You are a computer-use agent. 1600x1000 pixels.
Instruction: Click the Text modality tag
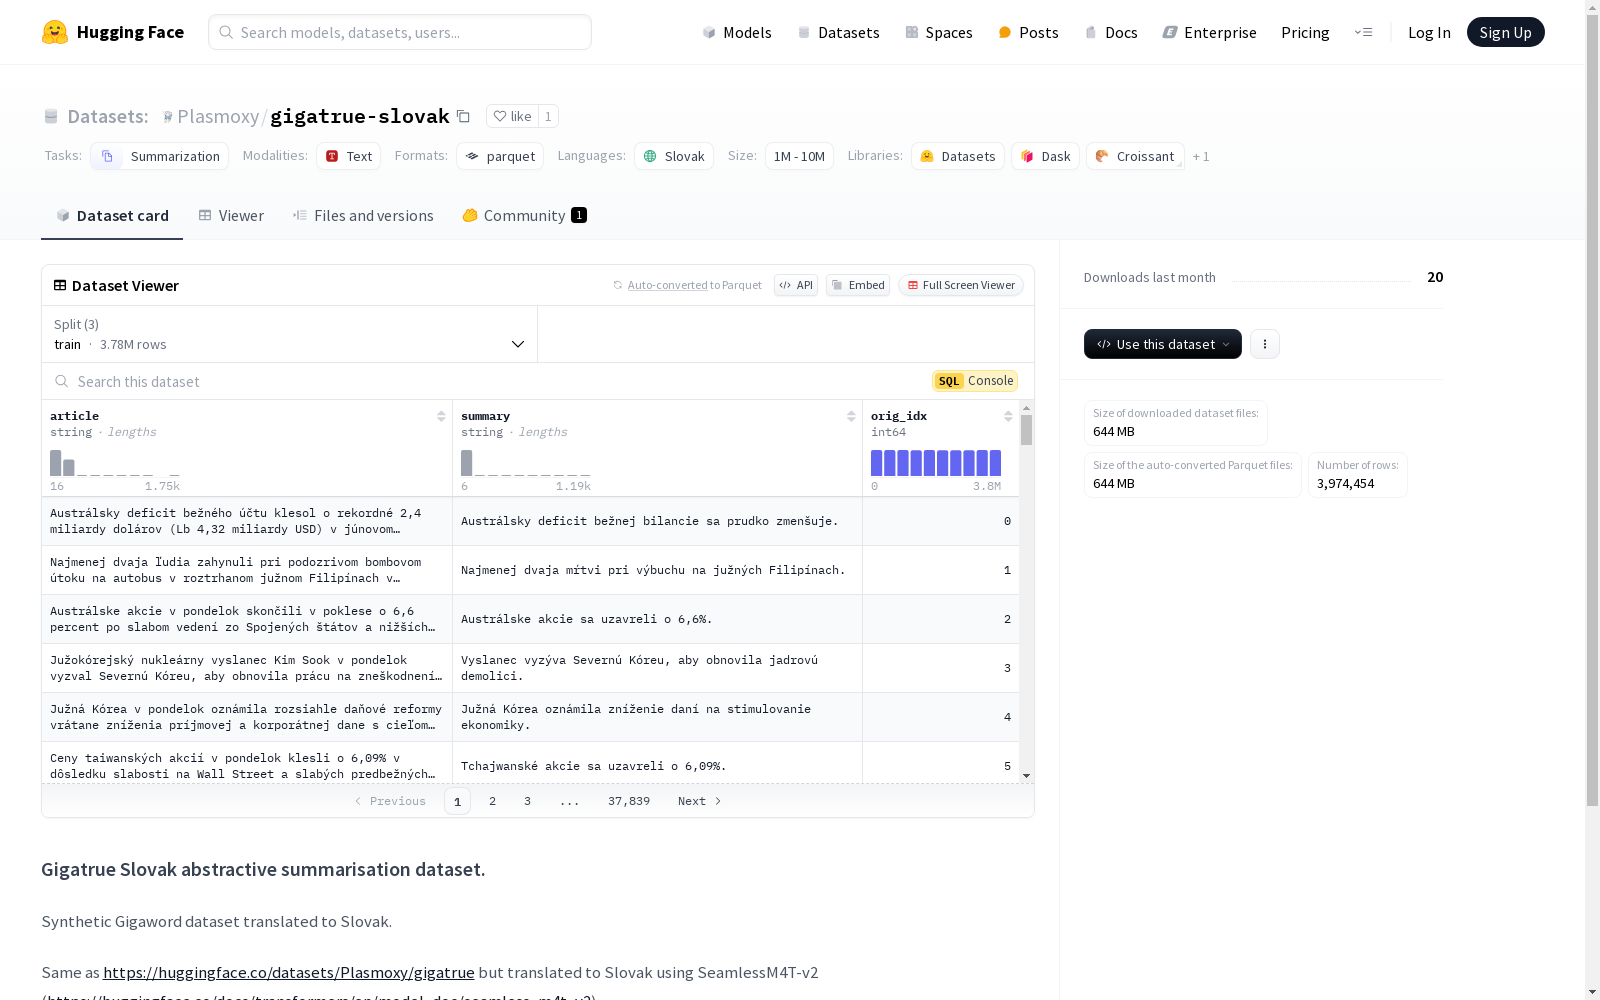click(x=348, y=156)
